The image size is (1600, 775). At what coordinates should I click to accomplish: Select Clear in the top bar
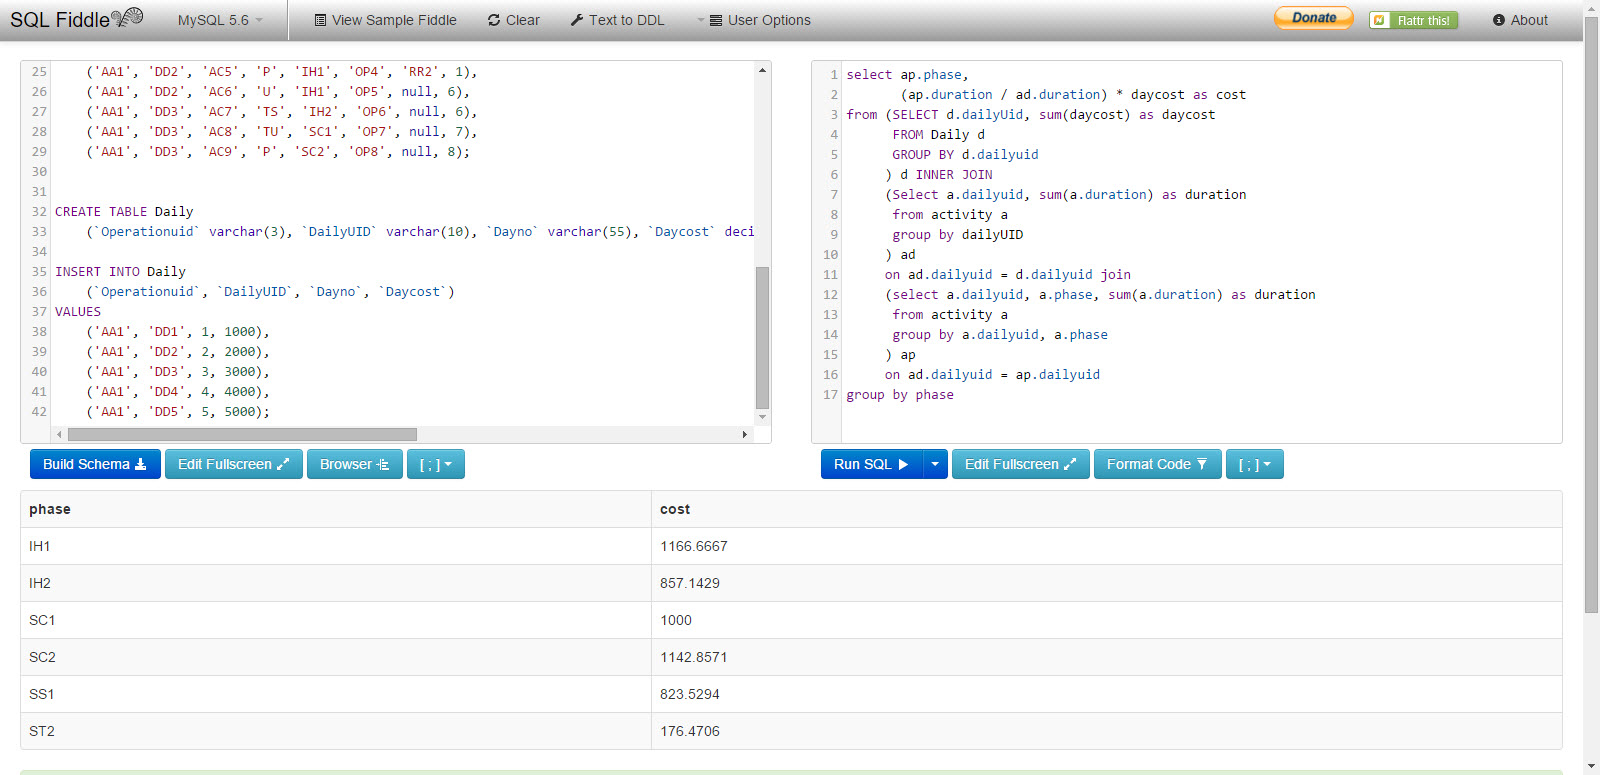[514, 20]
